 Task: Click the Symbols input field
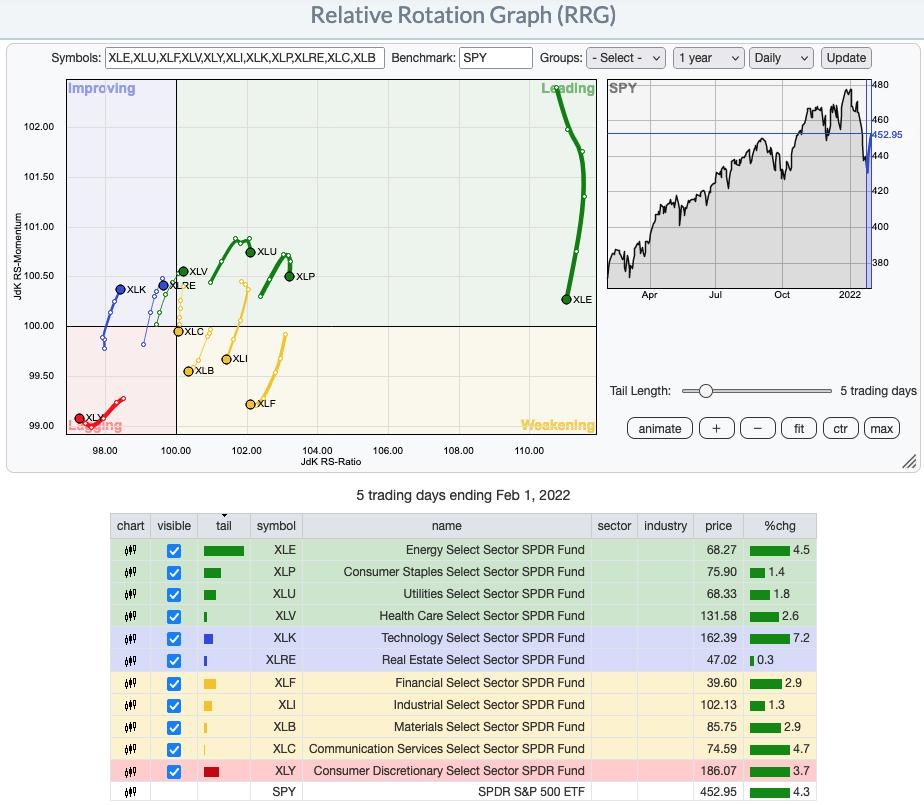click(x=245, y=58)
